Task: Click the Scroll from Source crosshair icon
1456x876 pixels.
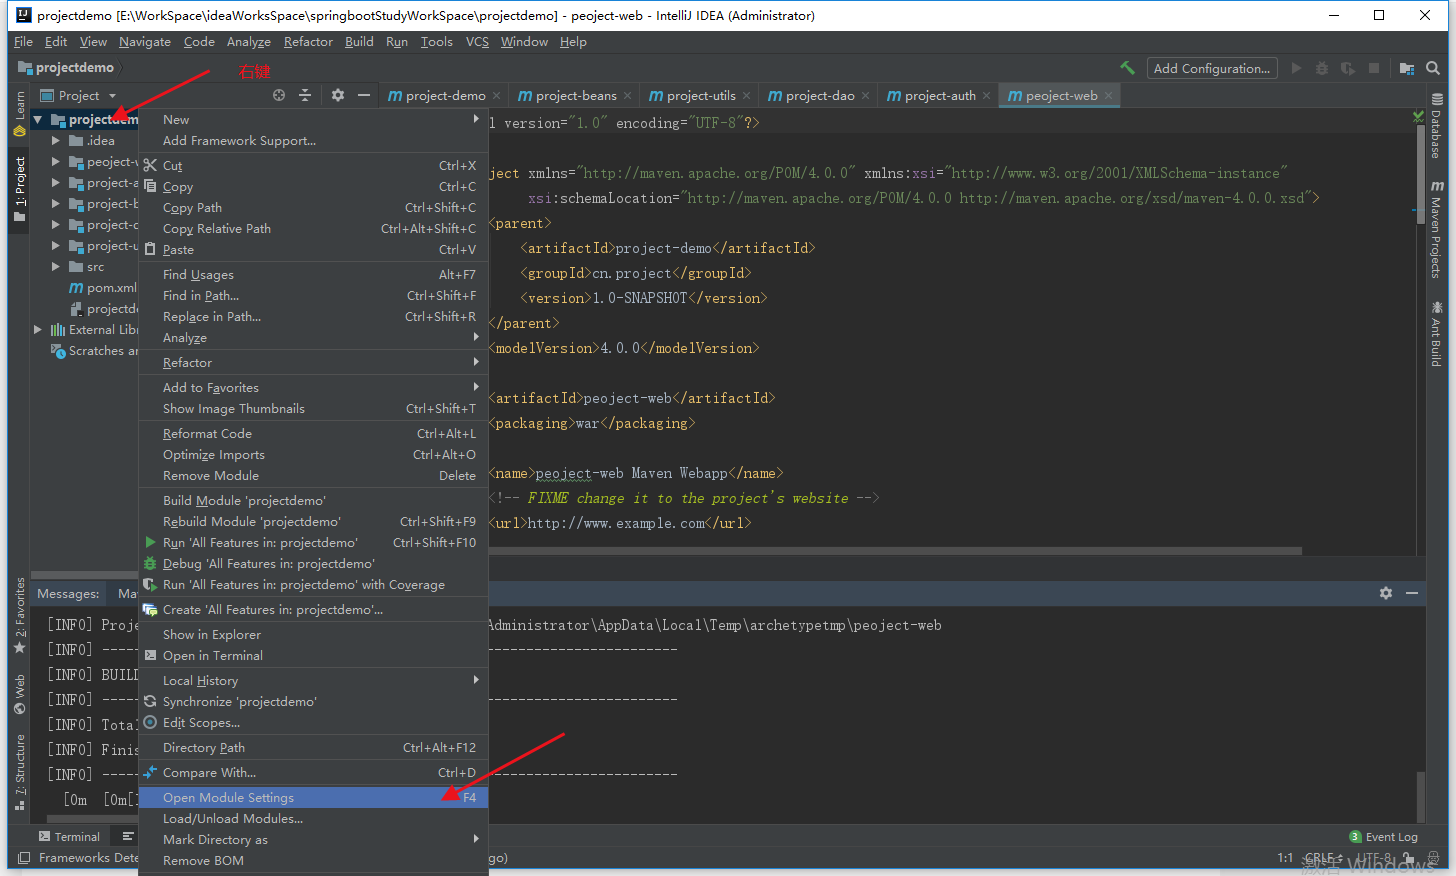Action: click(279, 95)
